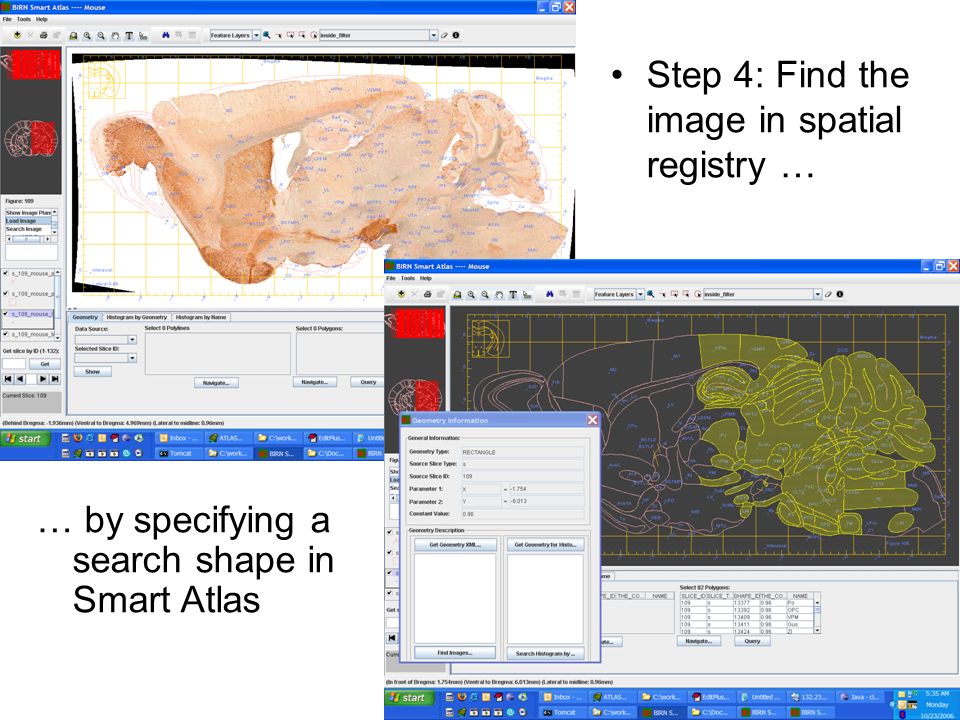Click zoom-out magnifier in front window toolbar
Viewport: 960px width, 720px height.
point(485,294)
